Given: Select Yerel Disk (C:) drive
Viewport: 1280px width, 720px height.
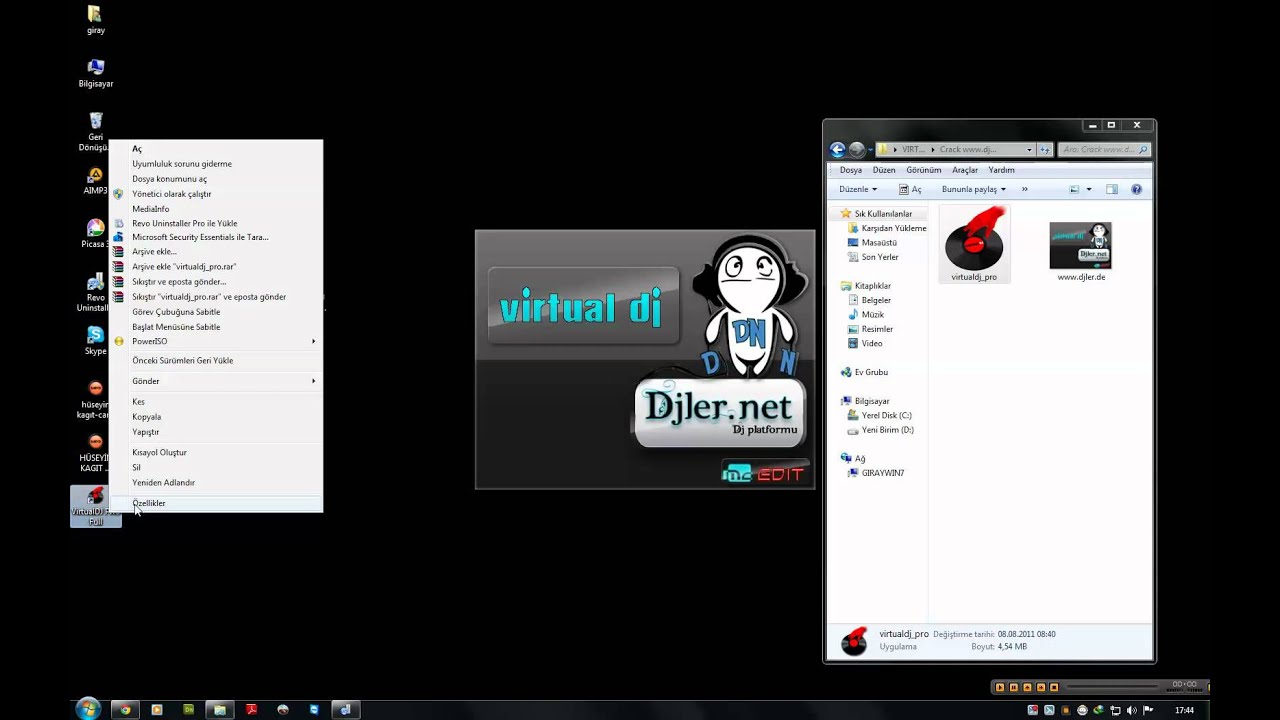Looking at the screenshot, I should [879, 415].
